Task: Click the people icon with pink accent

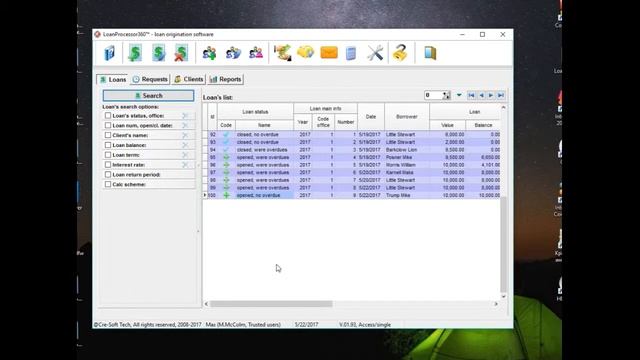Action: [256, 53]
